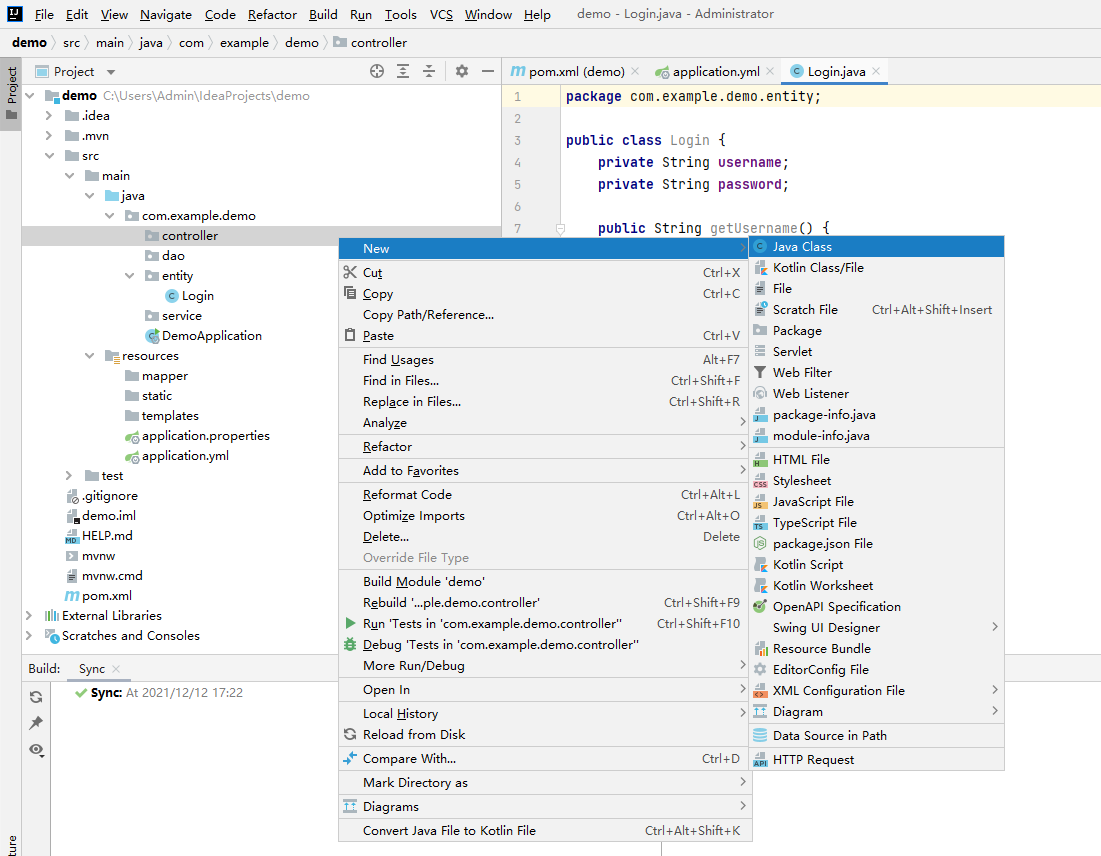Viewport: 1101px width, 856px height.
Task: Click the Select Opened File locate icon
Action: point(377,71)
